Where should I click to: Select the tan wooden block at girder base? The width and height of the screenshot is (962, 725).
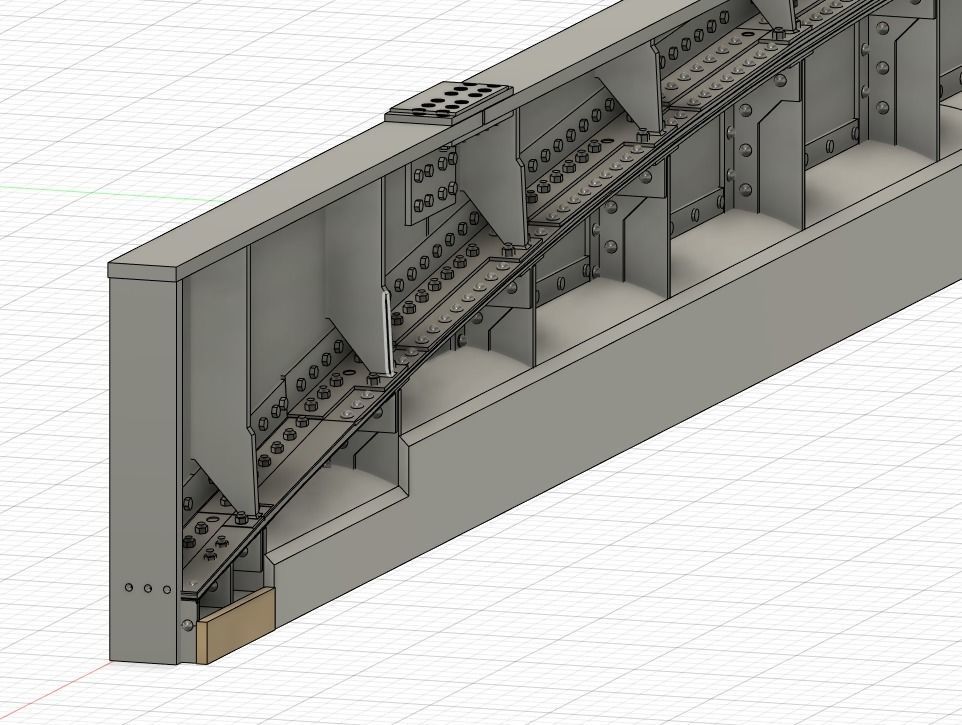click(x=234, y=626)
